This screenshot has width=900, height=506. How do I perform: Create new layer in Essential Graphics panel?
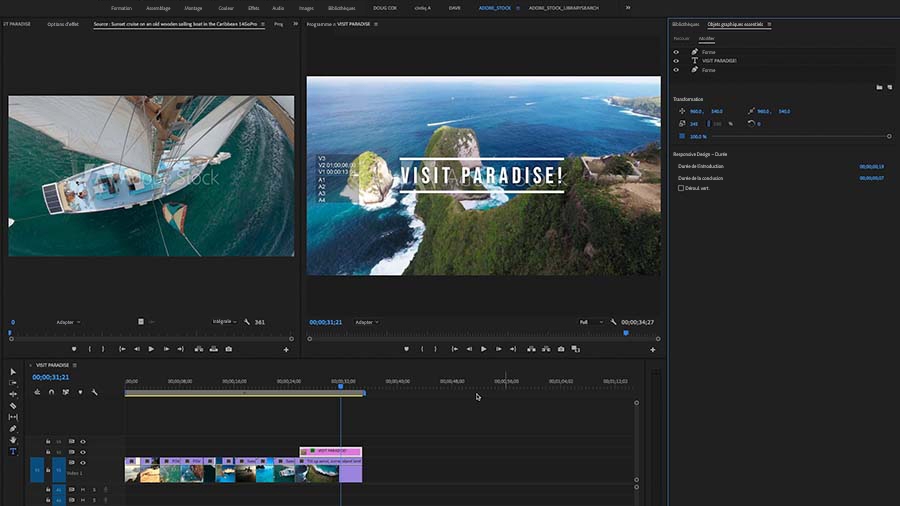[889, 88]
